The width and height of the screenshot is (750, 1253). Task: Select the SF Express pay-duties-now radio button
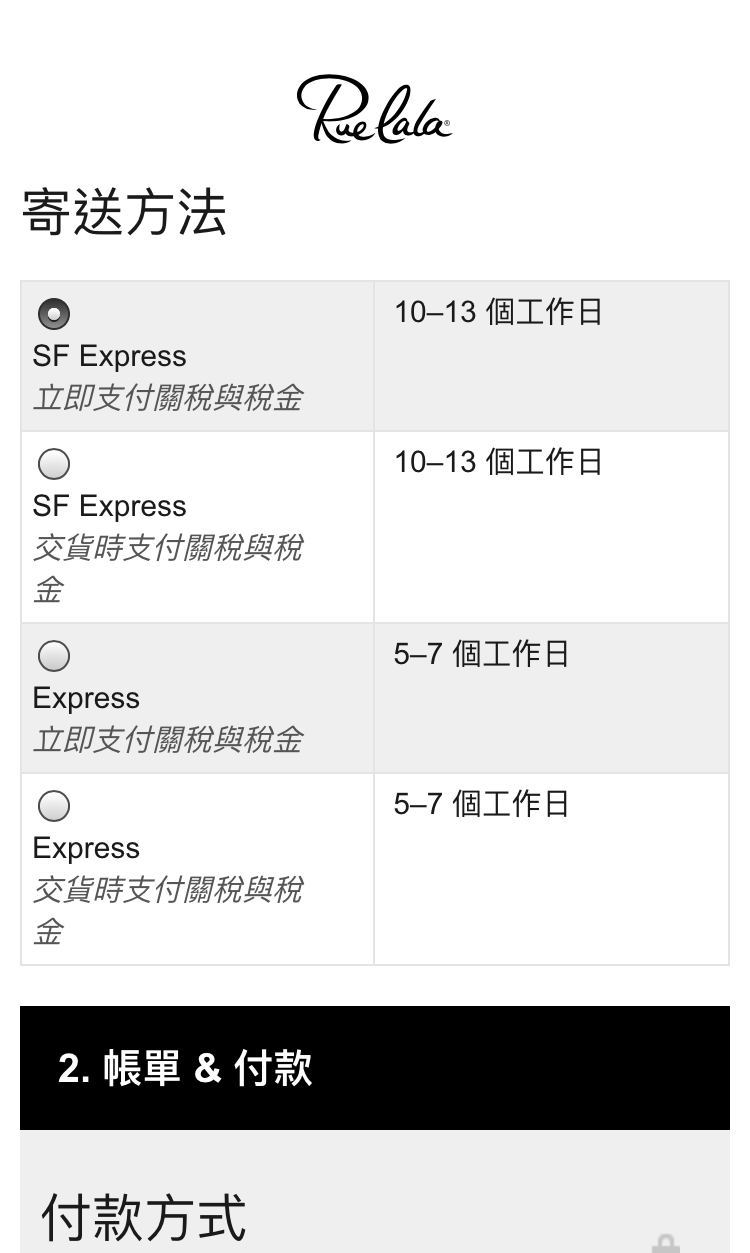(54, 315)
